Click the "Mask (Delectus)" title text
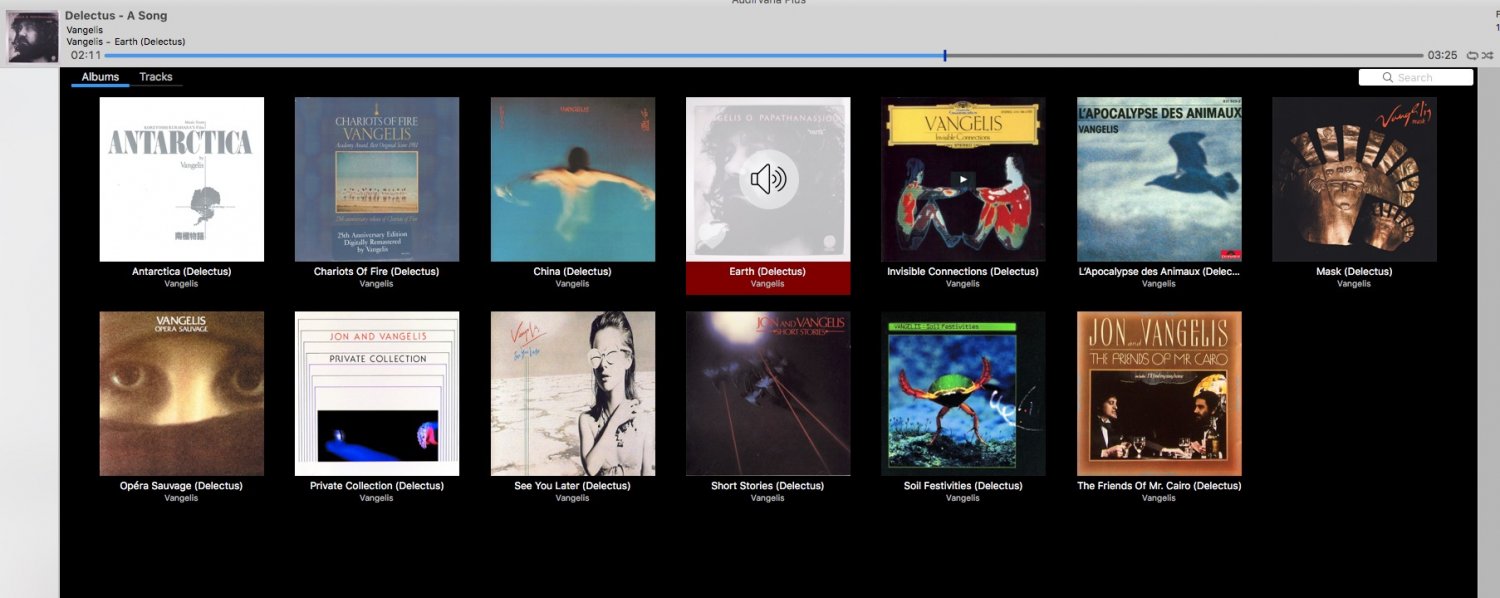The image size is (1500, 598). pos(1354,271)
